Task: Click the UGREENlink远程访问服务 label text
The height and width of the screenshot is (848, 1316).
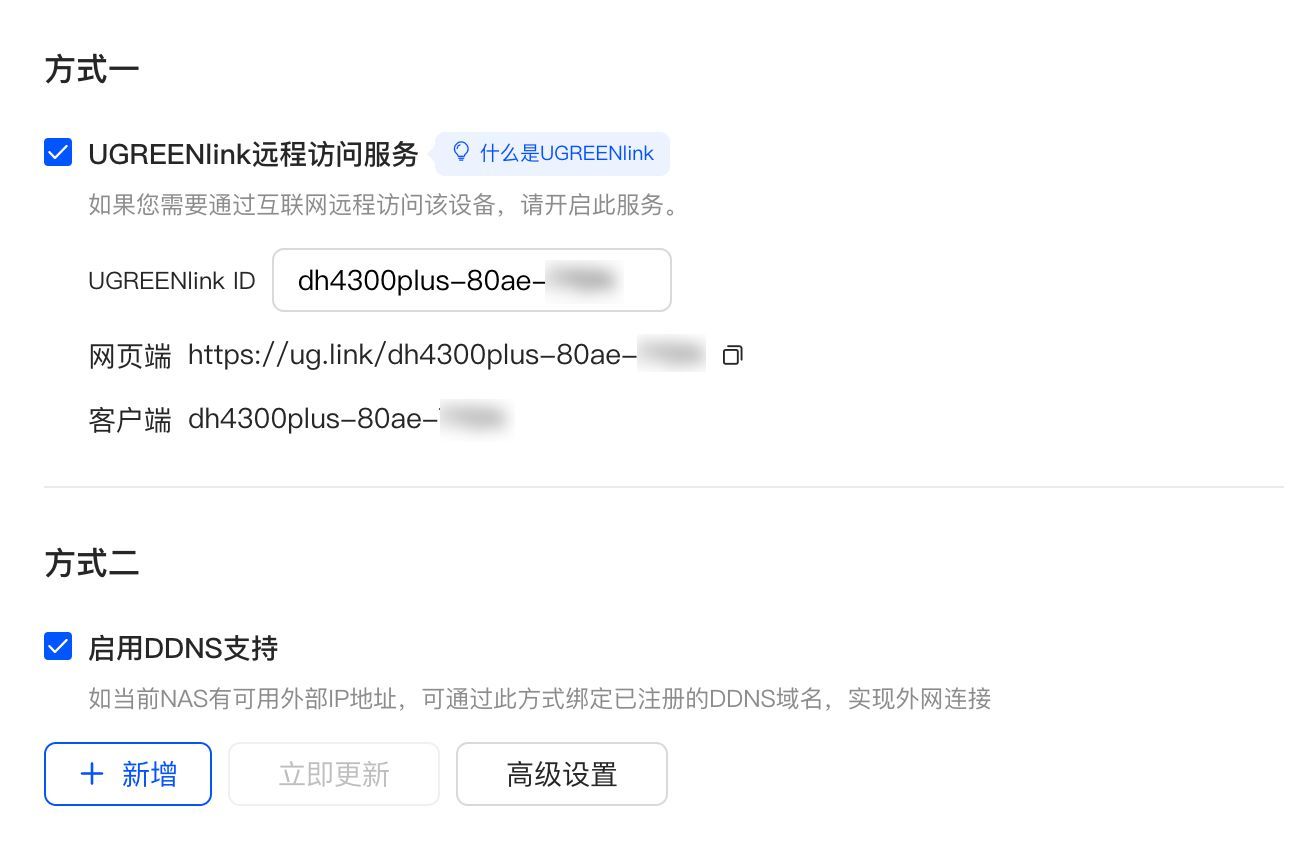Action: (x=253, y=154)
